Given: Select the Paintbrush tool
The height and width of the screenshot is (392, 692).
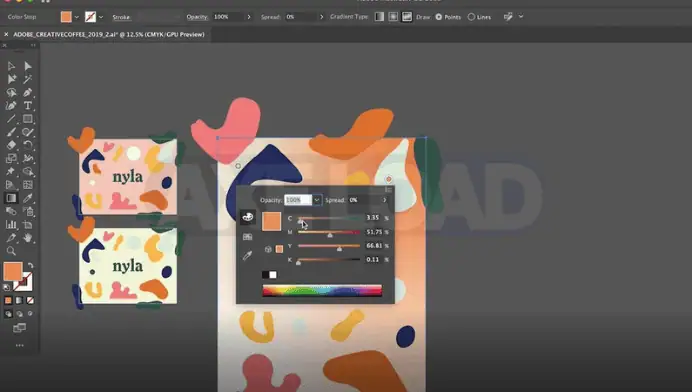Looking at the screenshot, I should click(x=11, y=132).
